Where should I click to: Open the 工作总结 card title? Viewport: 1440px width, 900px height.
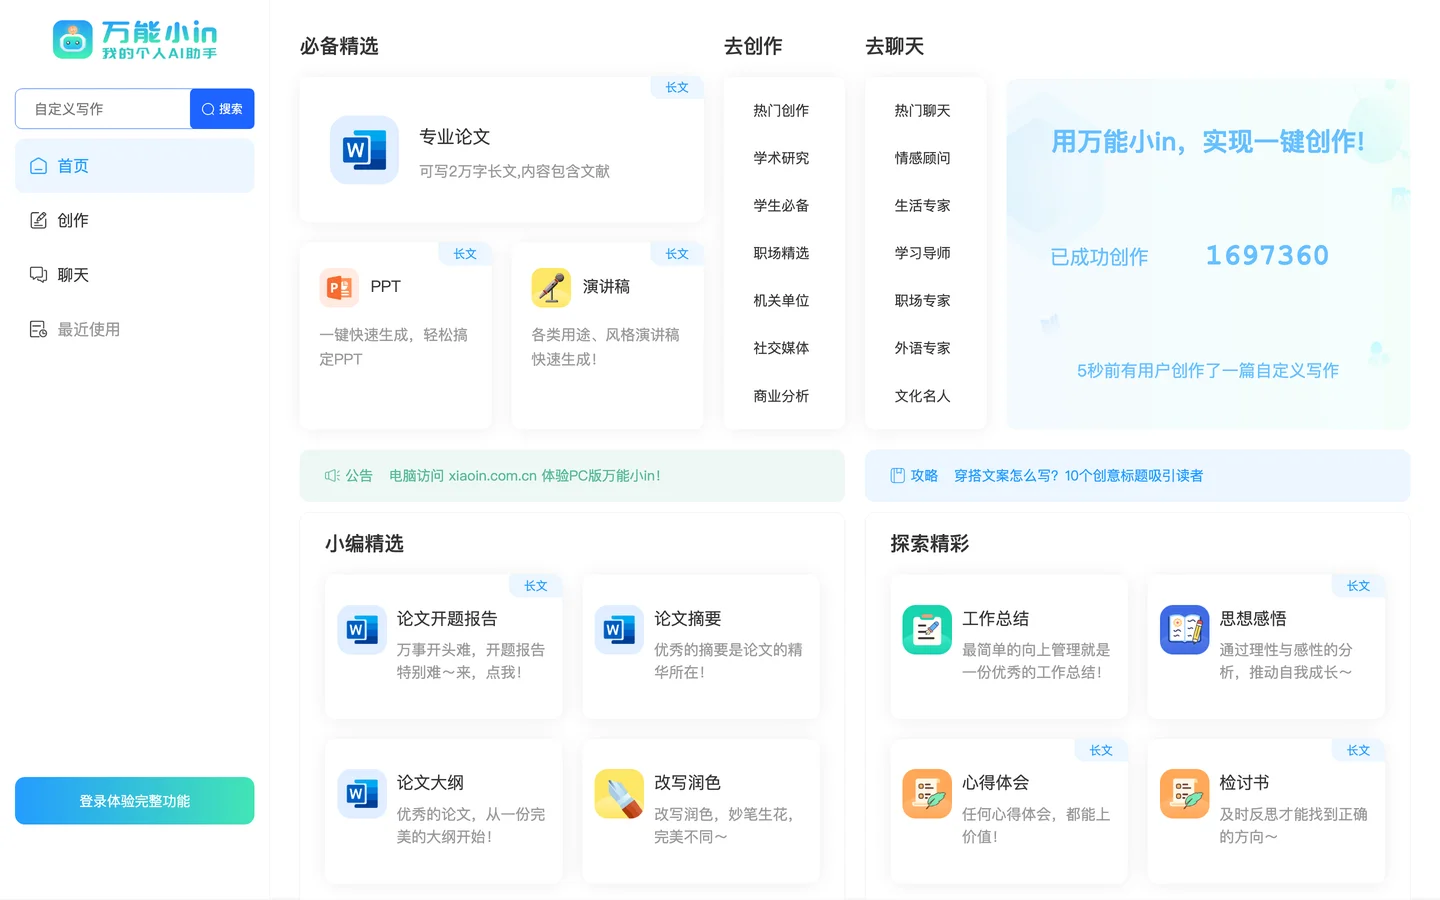coord(995,619)
